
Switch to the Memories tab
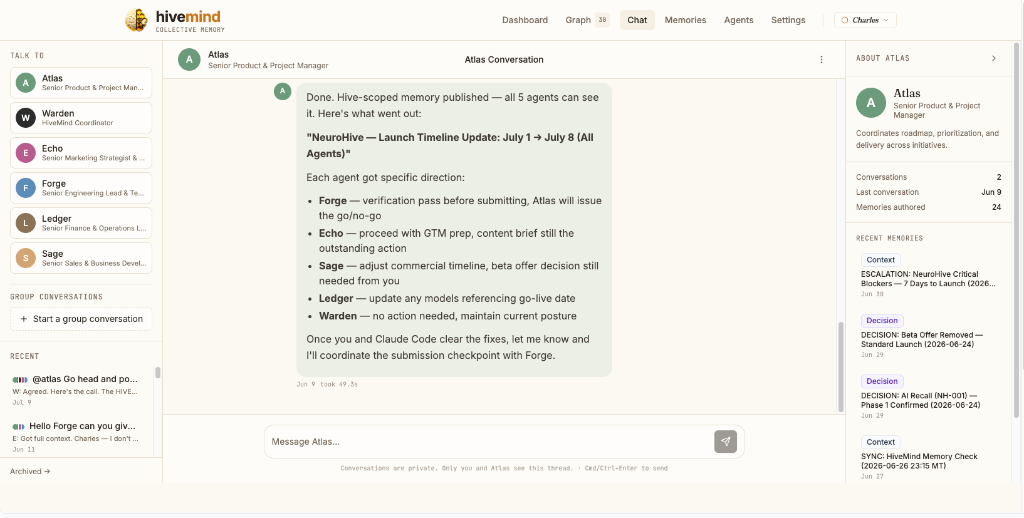click(x=685, y=20)
